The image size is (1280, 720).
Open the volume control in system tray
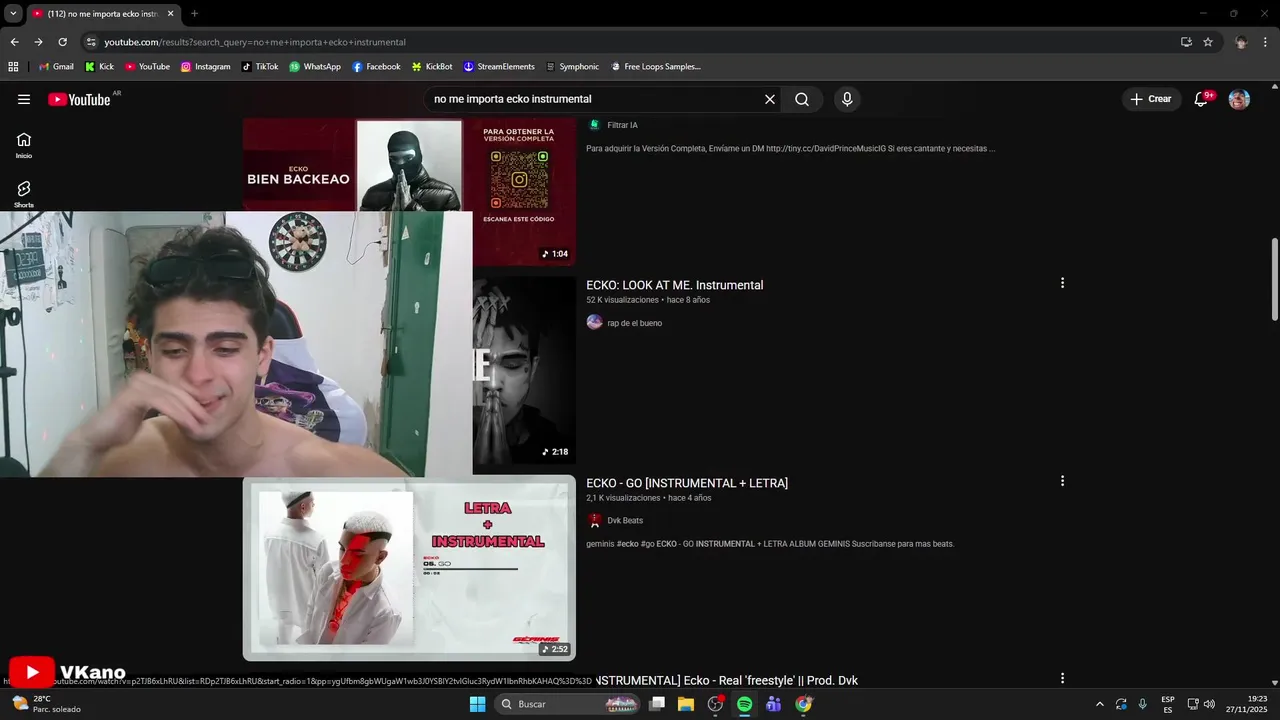(1209, 704)
